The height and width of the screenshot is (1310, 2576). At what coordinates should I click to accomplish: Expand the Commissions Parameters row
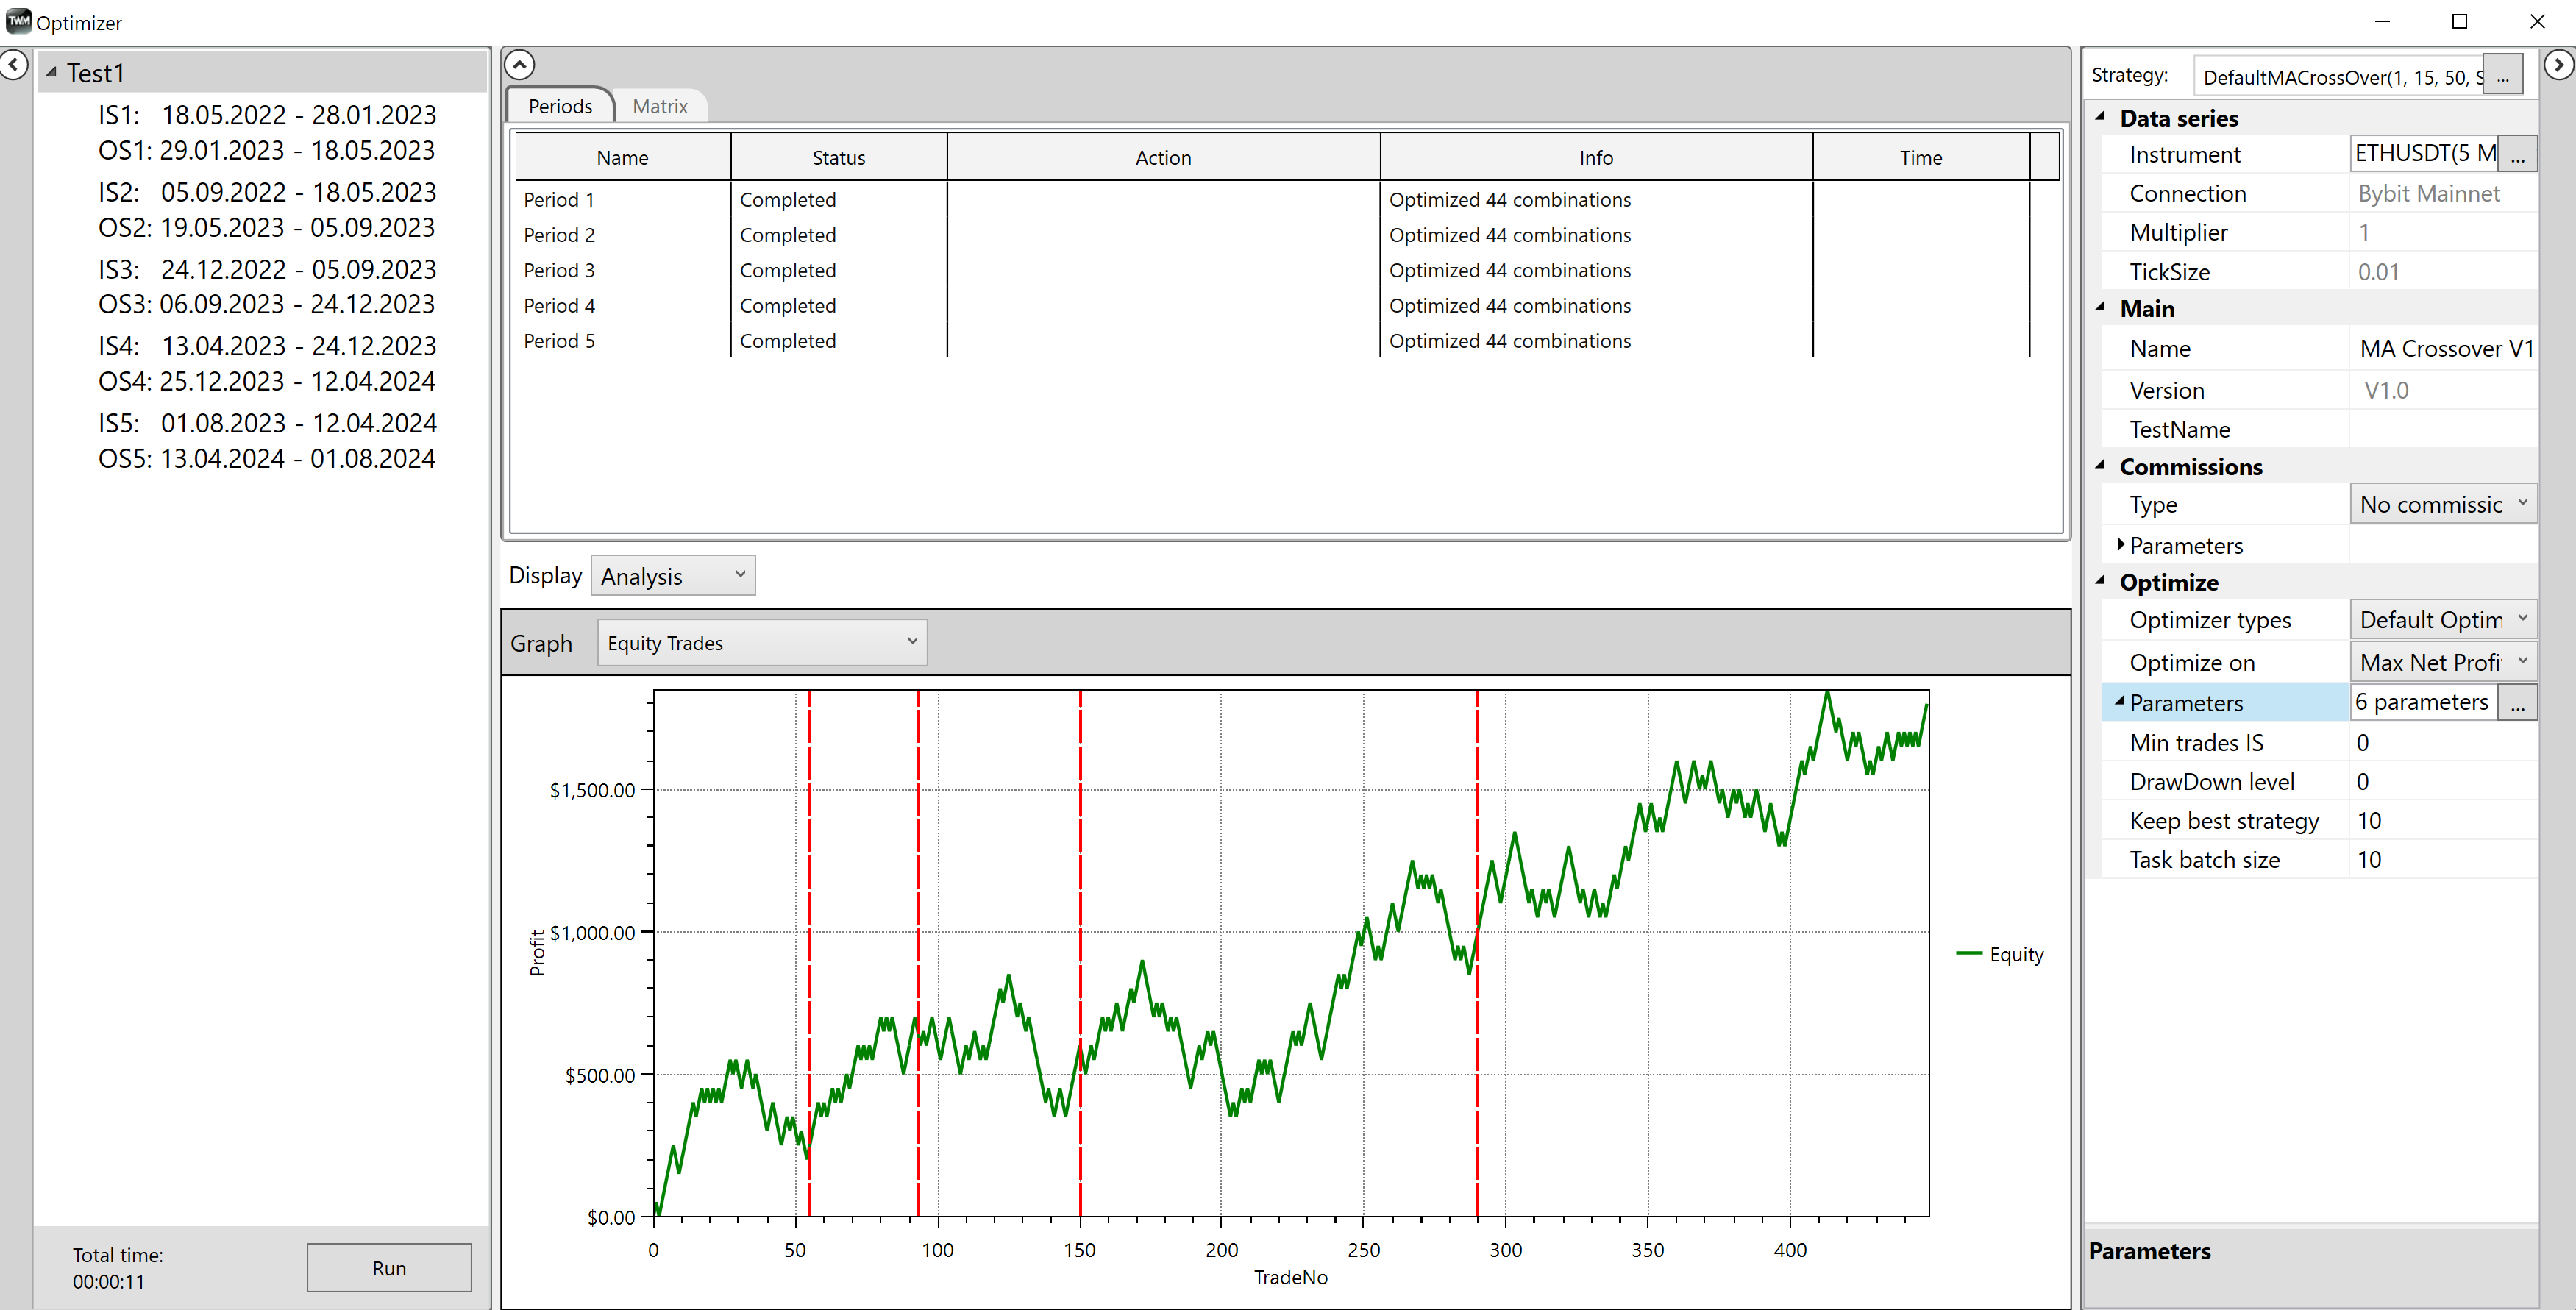[x=2120, y=545]
